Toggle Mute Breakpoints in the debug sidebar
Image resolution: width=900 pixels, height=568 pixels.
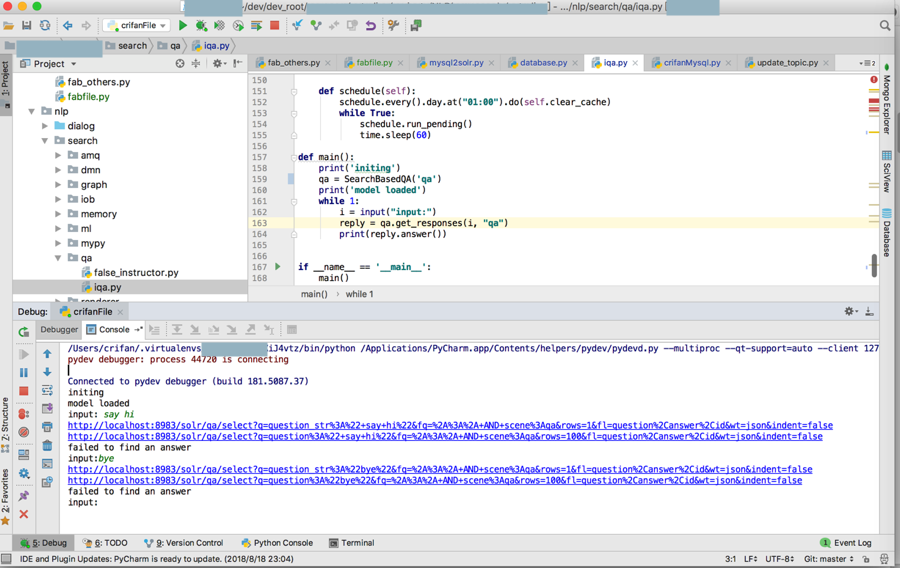pos(24,433)
